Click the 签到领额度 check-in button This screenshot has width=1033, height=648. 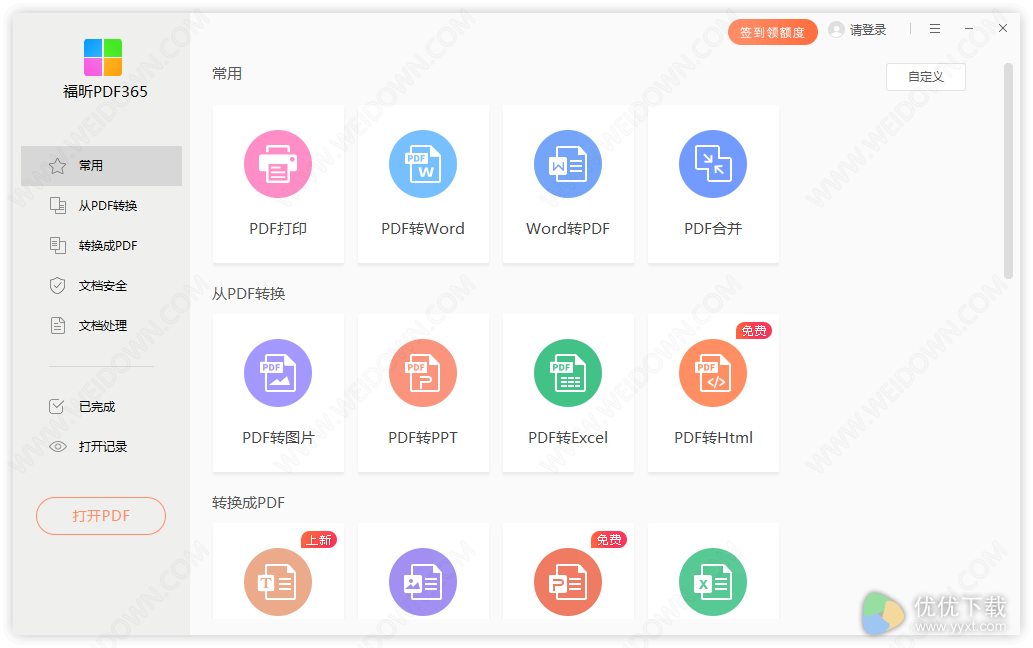773,32
